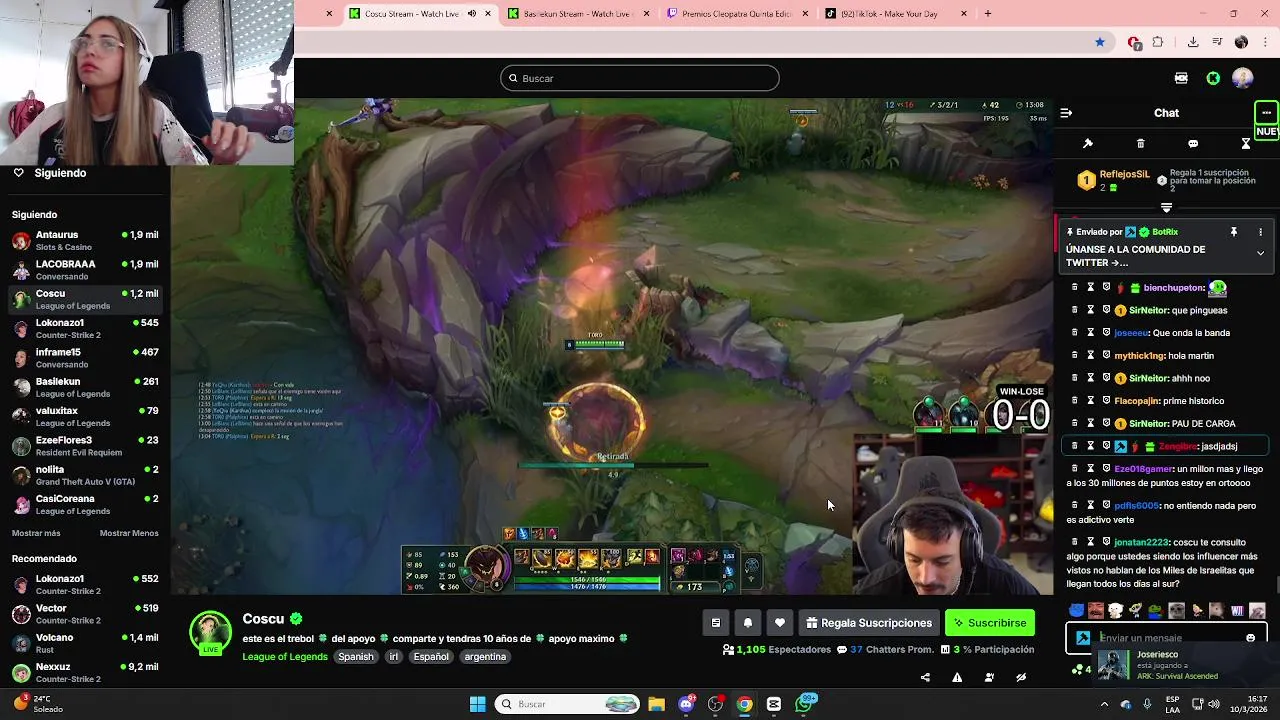Open Windows Start menu
The image size is (1280, 720).
(x=477, y=704)
